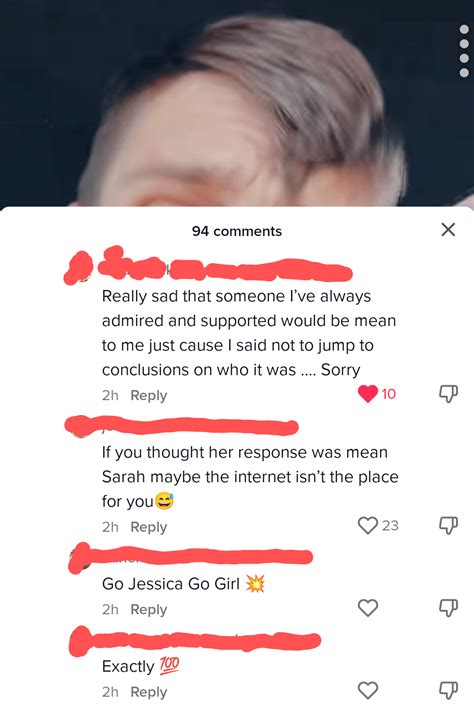Dislike the 'Exactly' comment
The image size is (474, 709).
pyautogui.click(x=448, y=690)
